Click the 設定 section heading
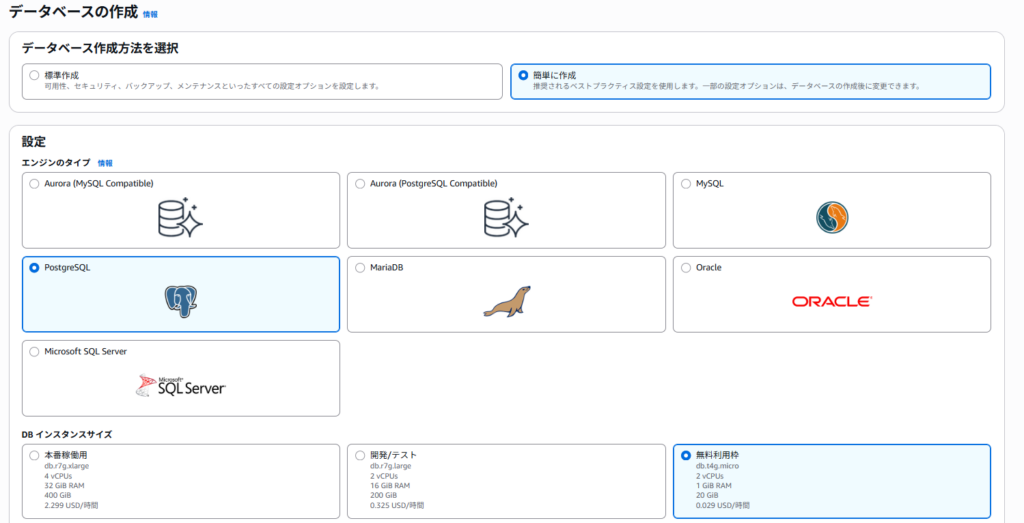 (34, 142)
